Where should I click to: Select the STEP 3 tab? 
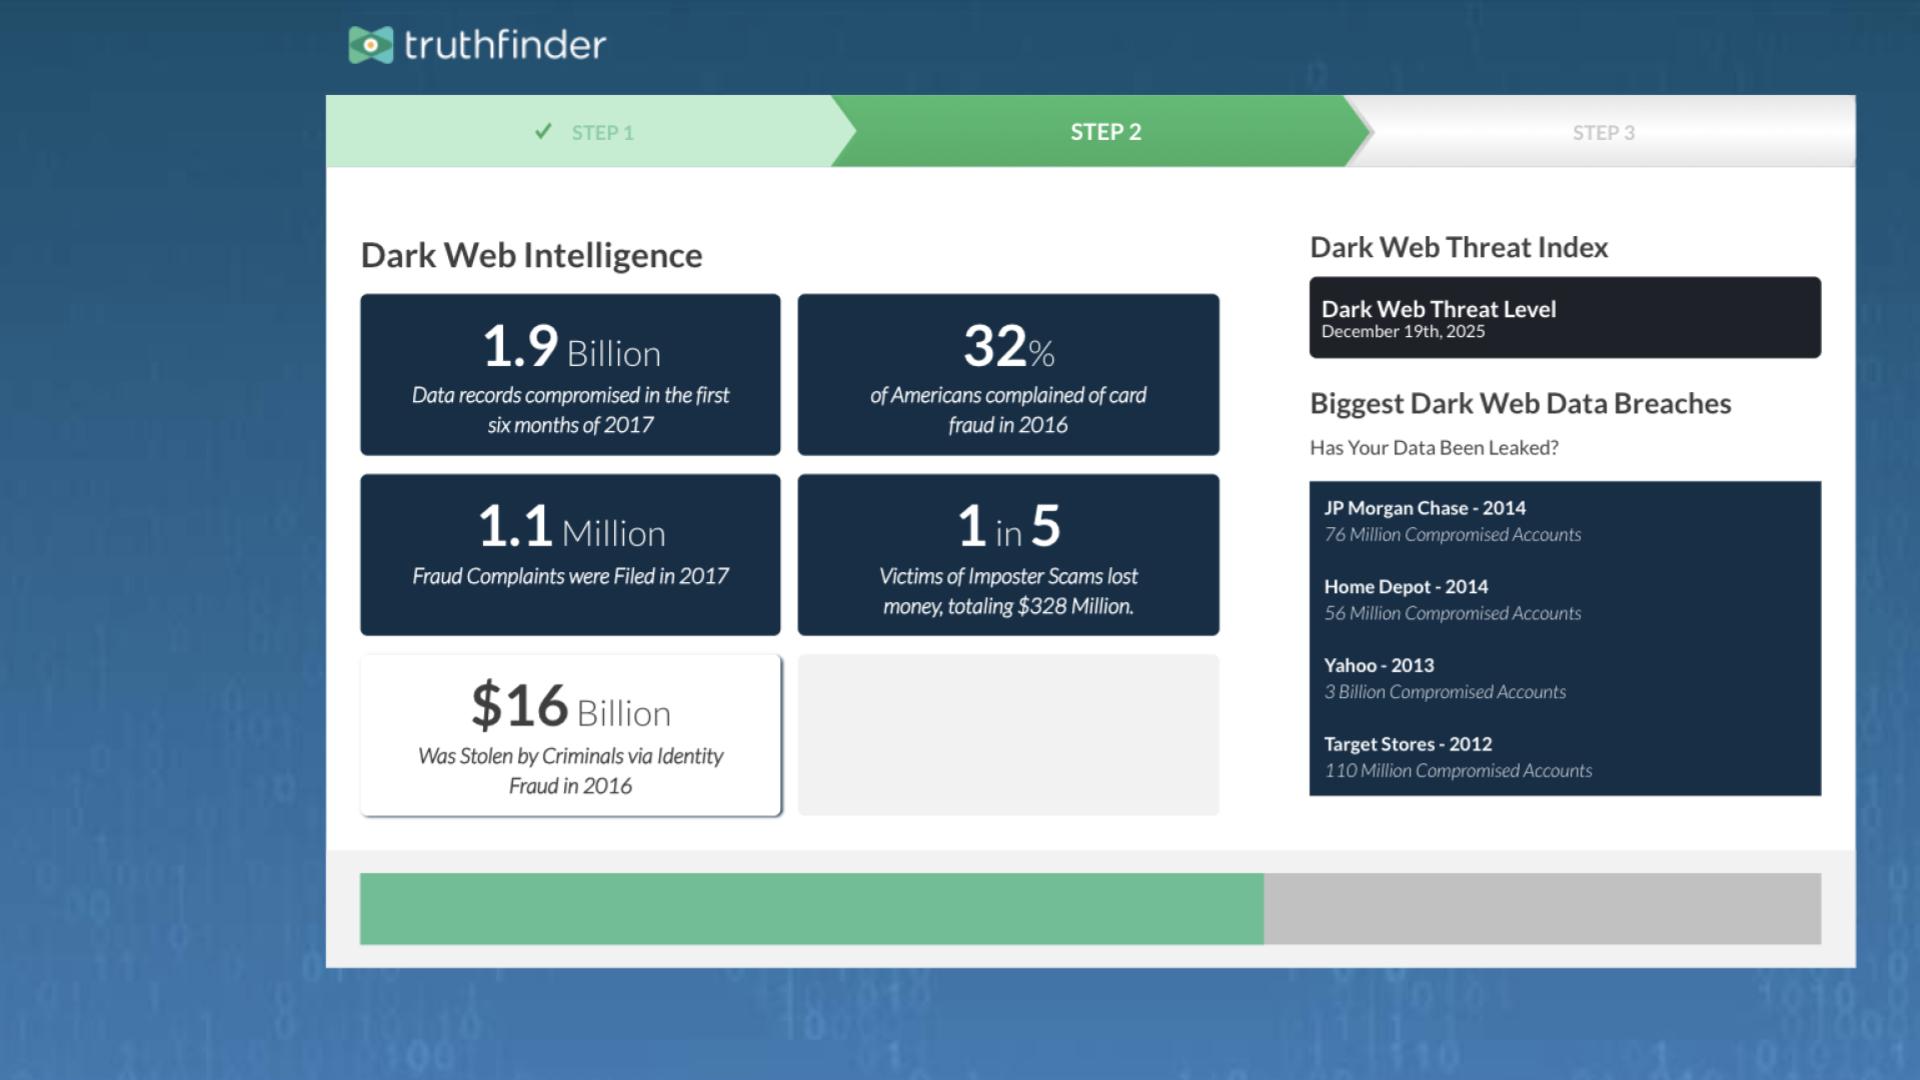pos(1603,132)
